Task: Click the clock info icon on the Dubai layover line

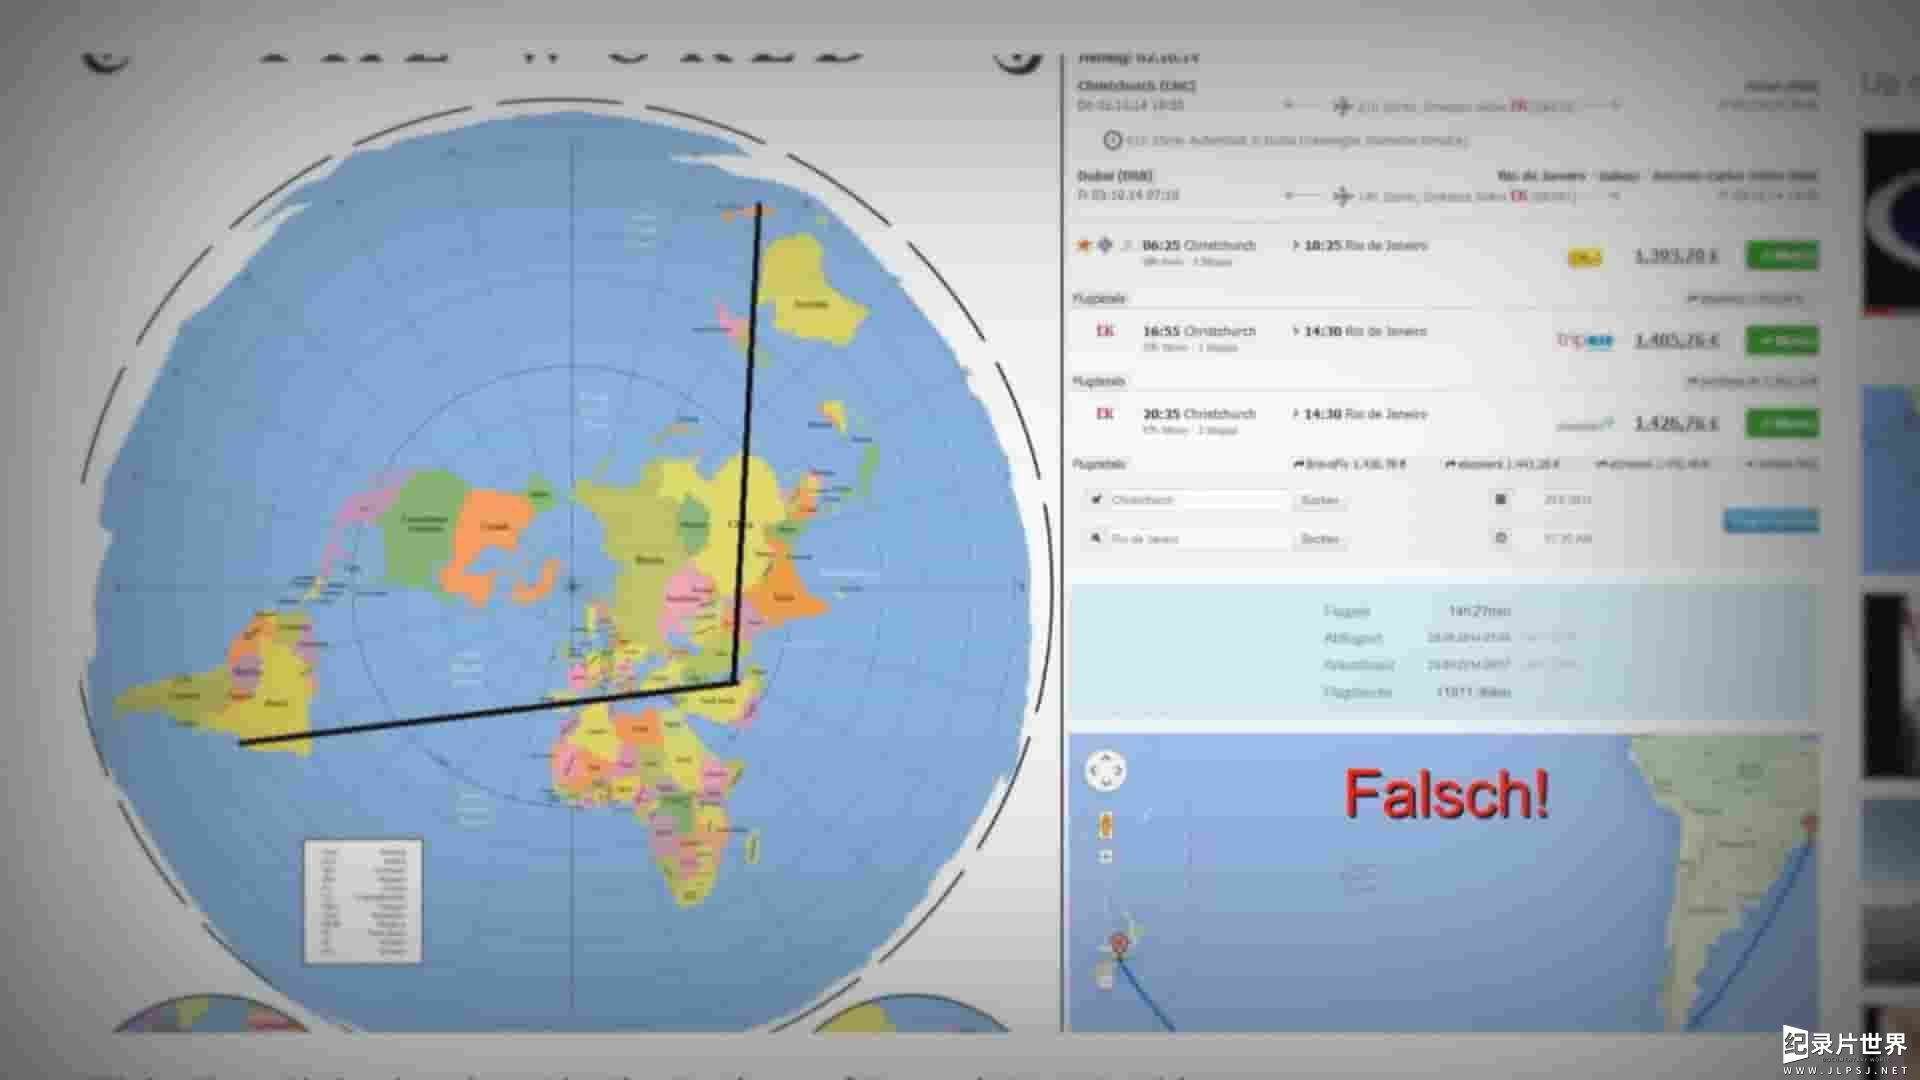Action: (1112, 141)
